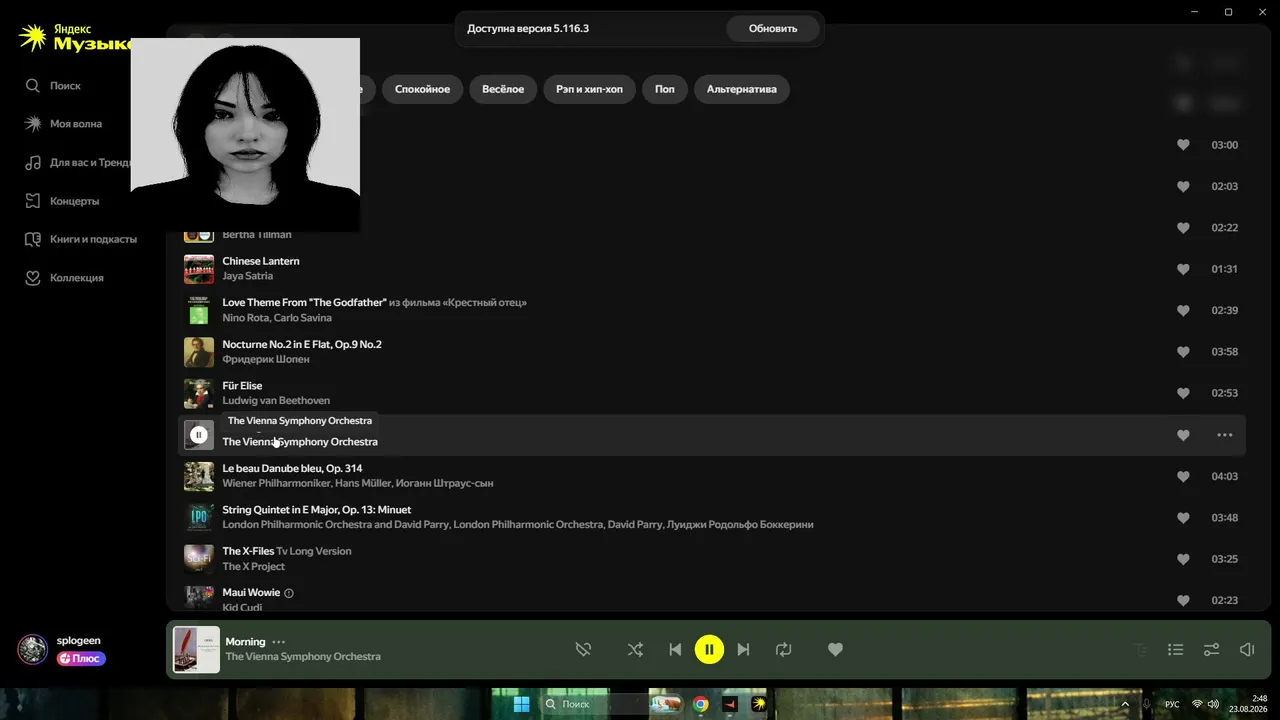Open artist Ludwig van Beethoven

click(276, 401)
